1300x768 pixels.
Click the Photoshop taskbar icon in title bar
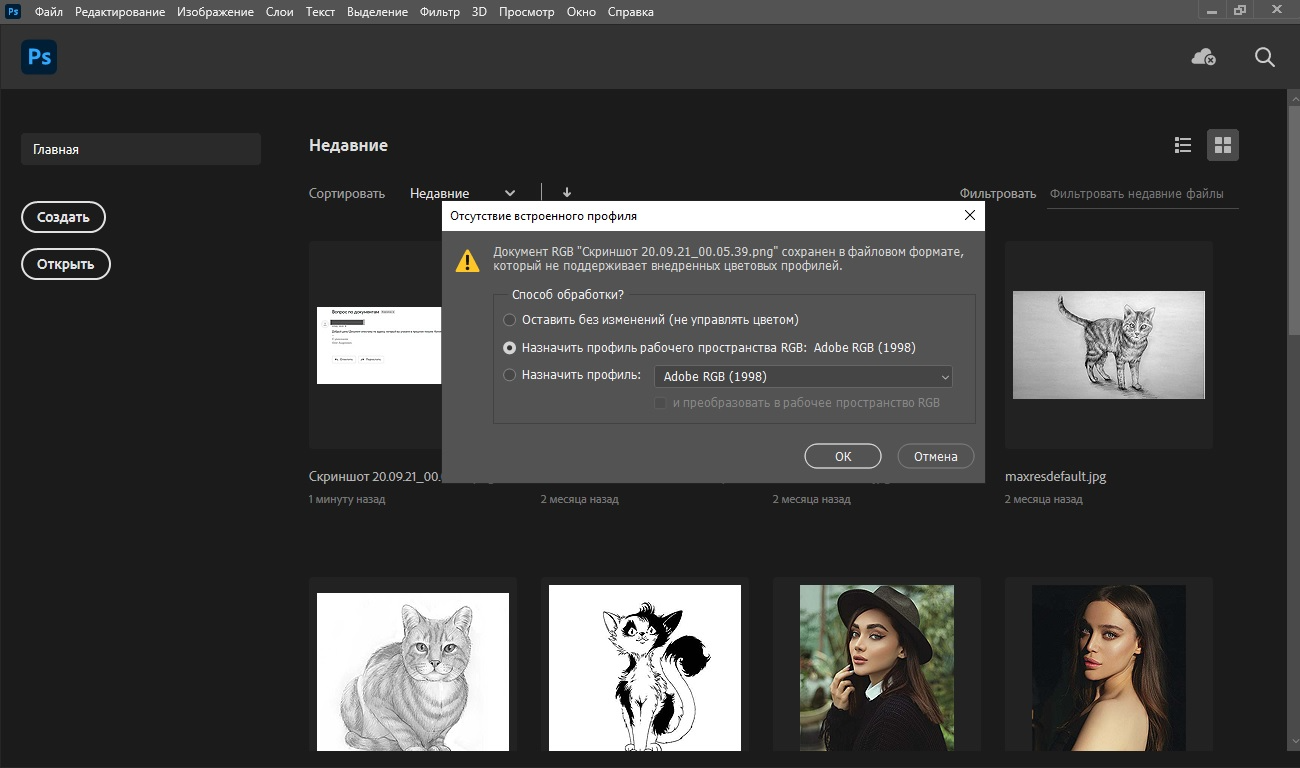click(x=11, y=11)
